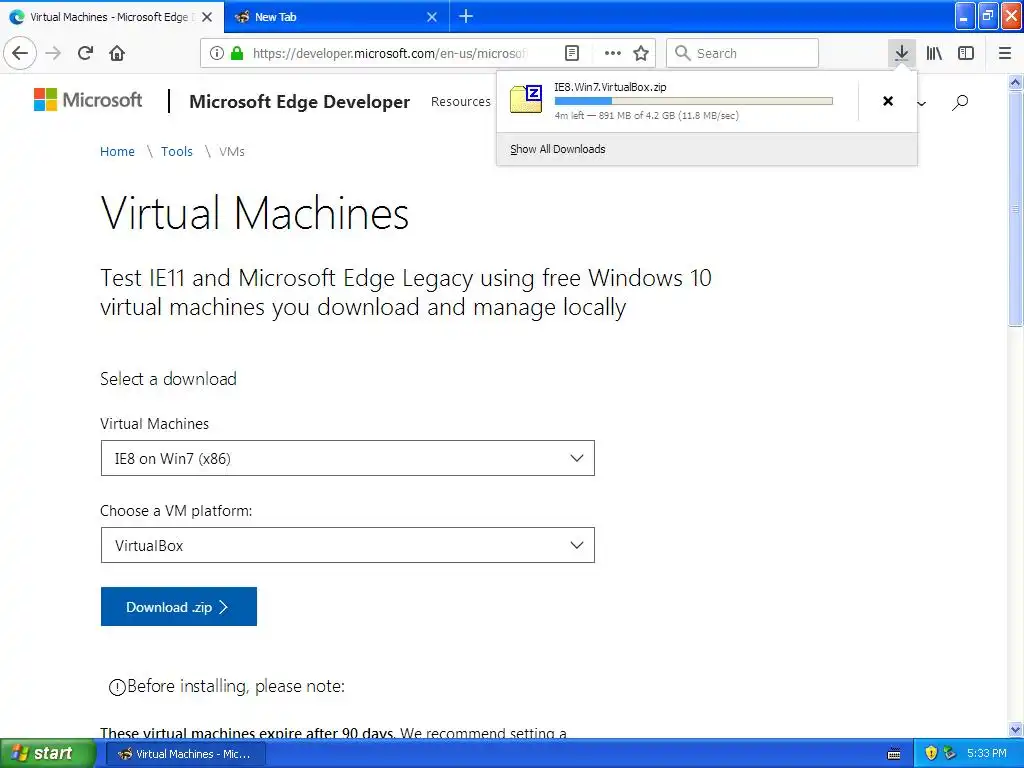1024x768 pixels.
Task: Click the forward navigation arrow
Action: (x=54, y=53)
